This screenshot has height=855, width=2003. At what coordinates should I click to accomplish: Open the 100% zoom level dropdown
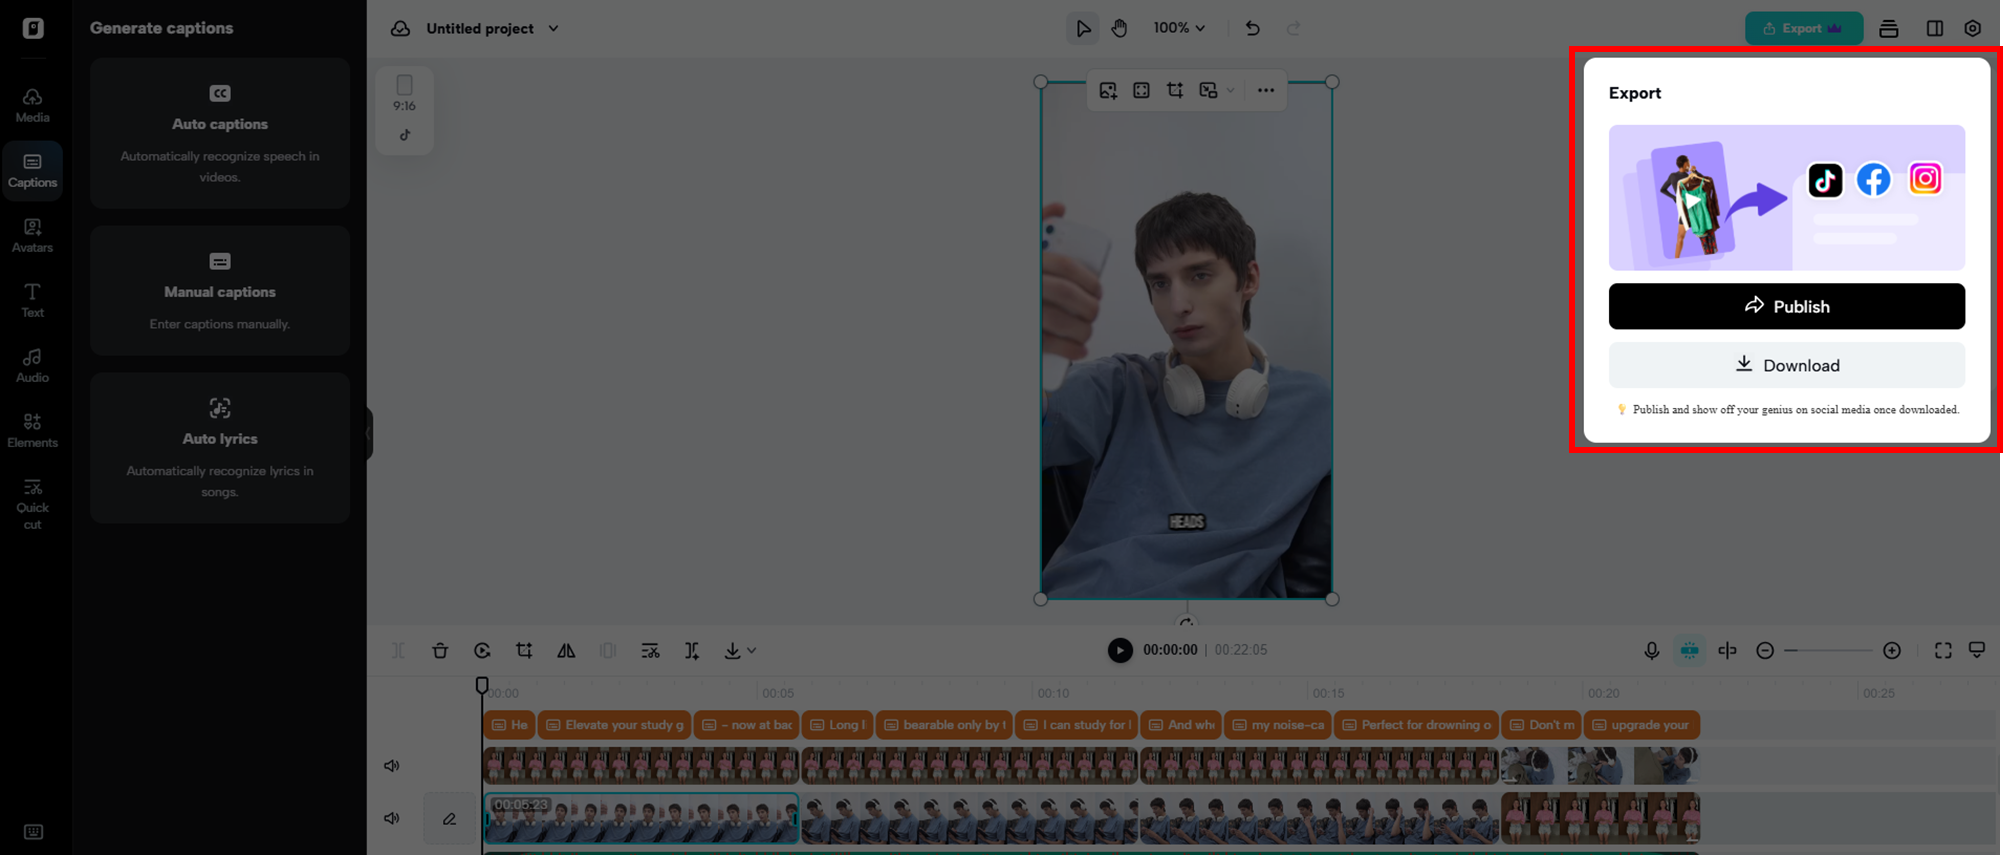point(1179,28)
